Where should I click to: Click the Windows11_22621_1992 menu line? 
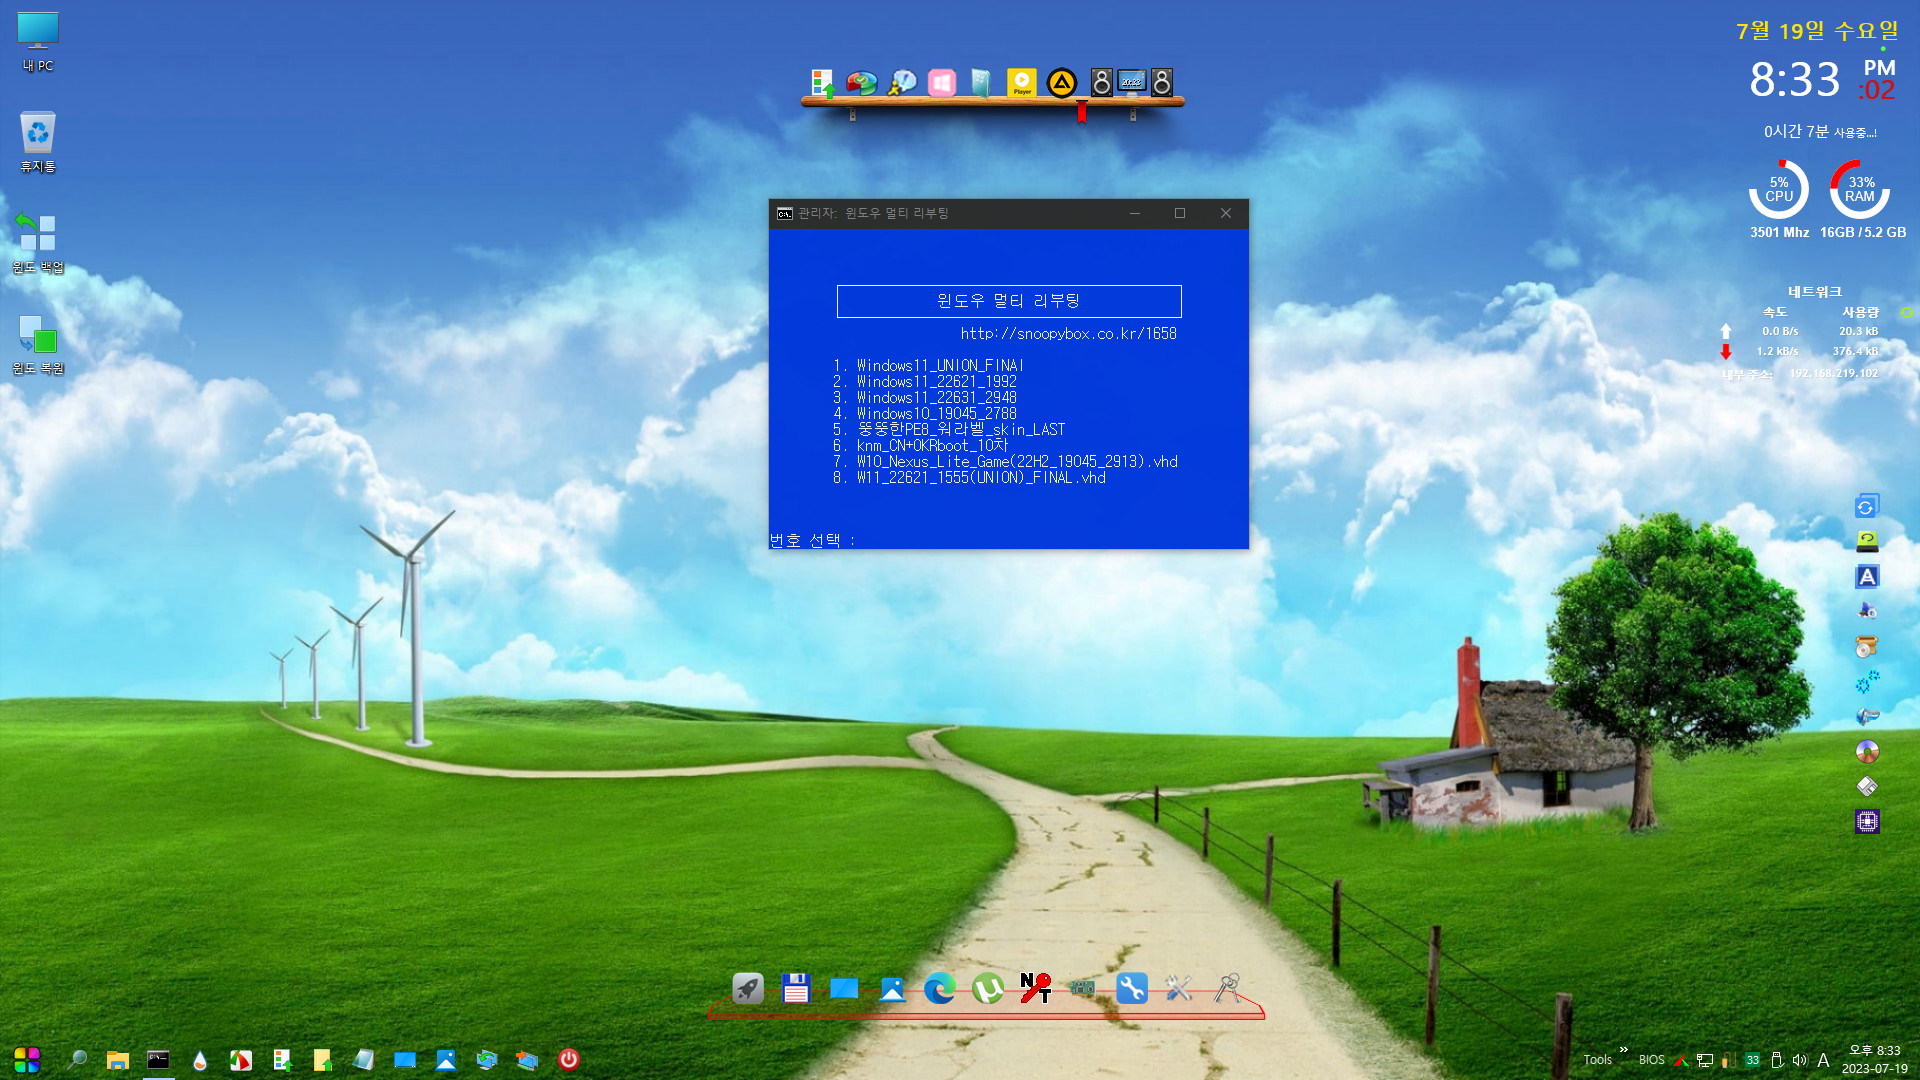(x=925, y=382)
